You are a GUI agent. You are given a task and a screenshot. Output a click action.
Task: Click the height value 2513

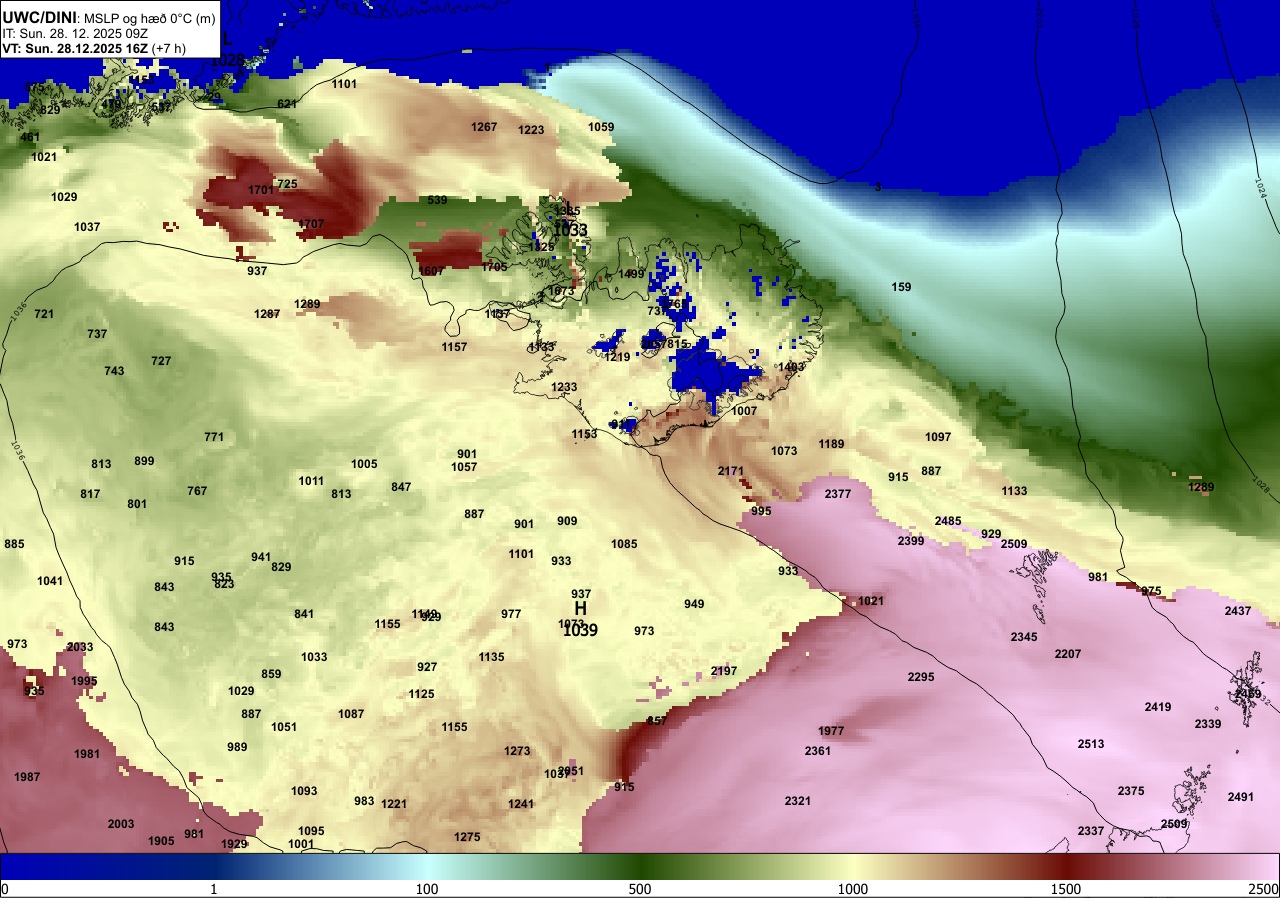click(x=1091, y=744)
